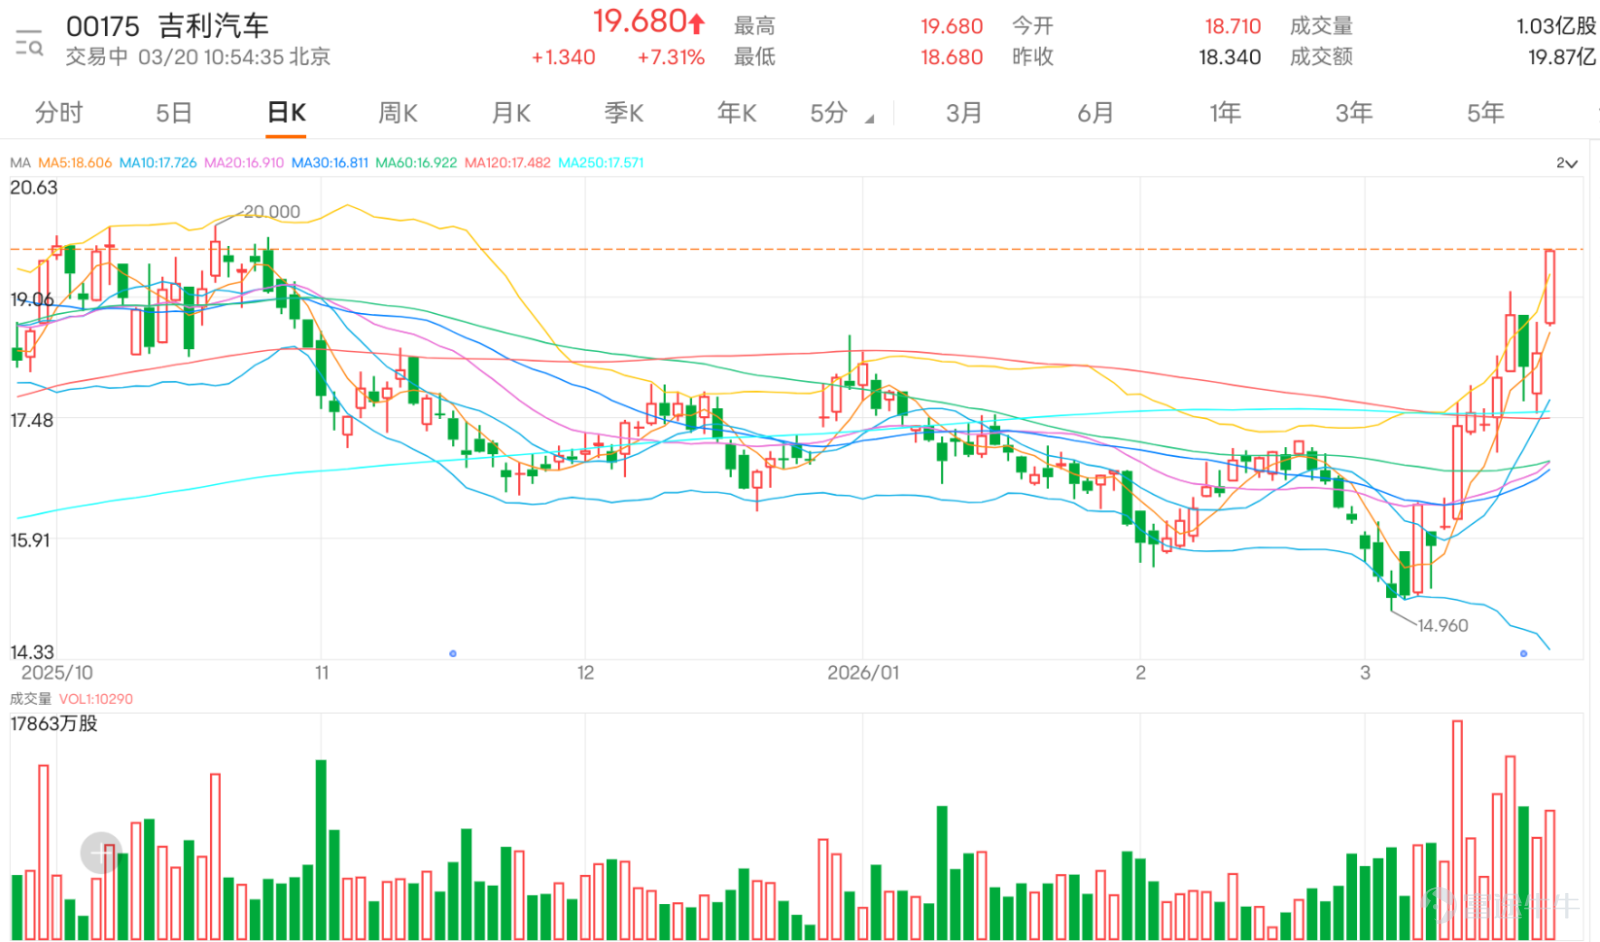Expand the 5分 minute interval dropdown
The width and height of the screenshot is (1600, 942).
842,113
